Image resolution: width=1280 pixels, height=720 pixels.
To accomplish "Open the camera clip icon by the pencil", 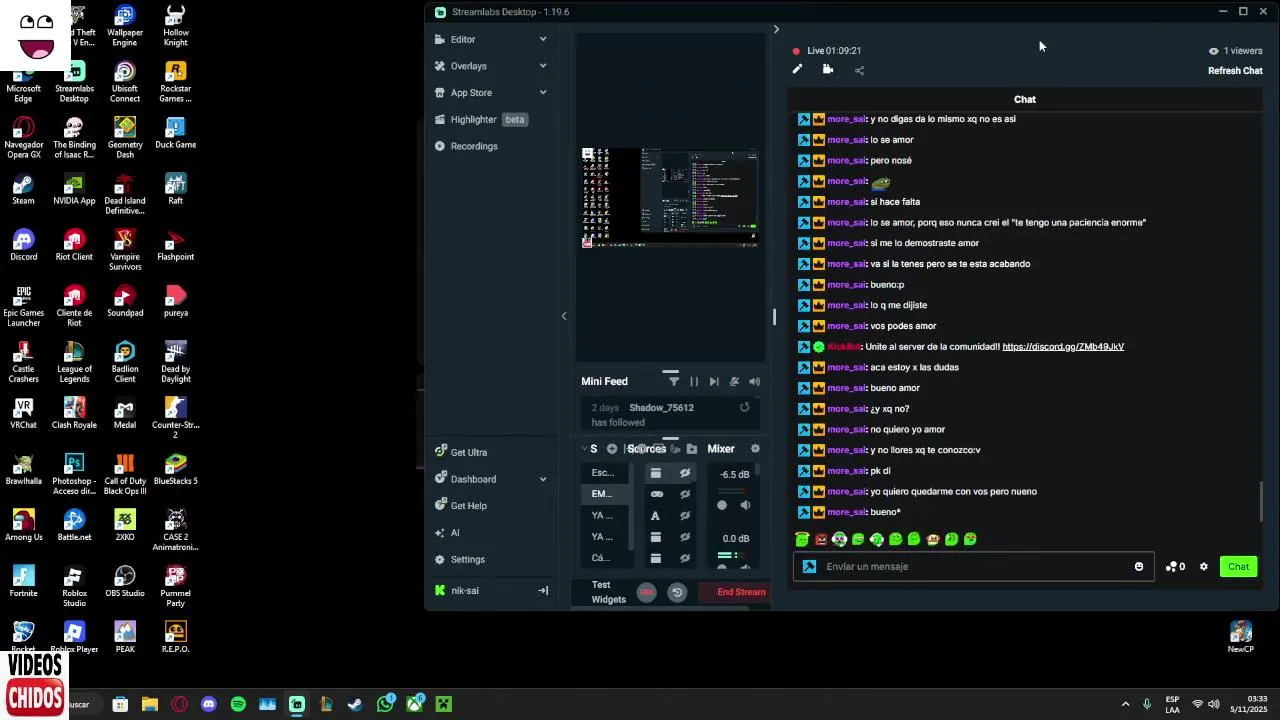I will coord(828,69).
